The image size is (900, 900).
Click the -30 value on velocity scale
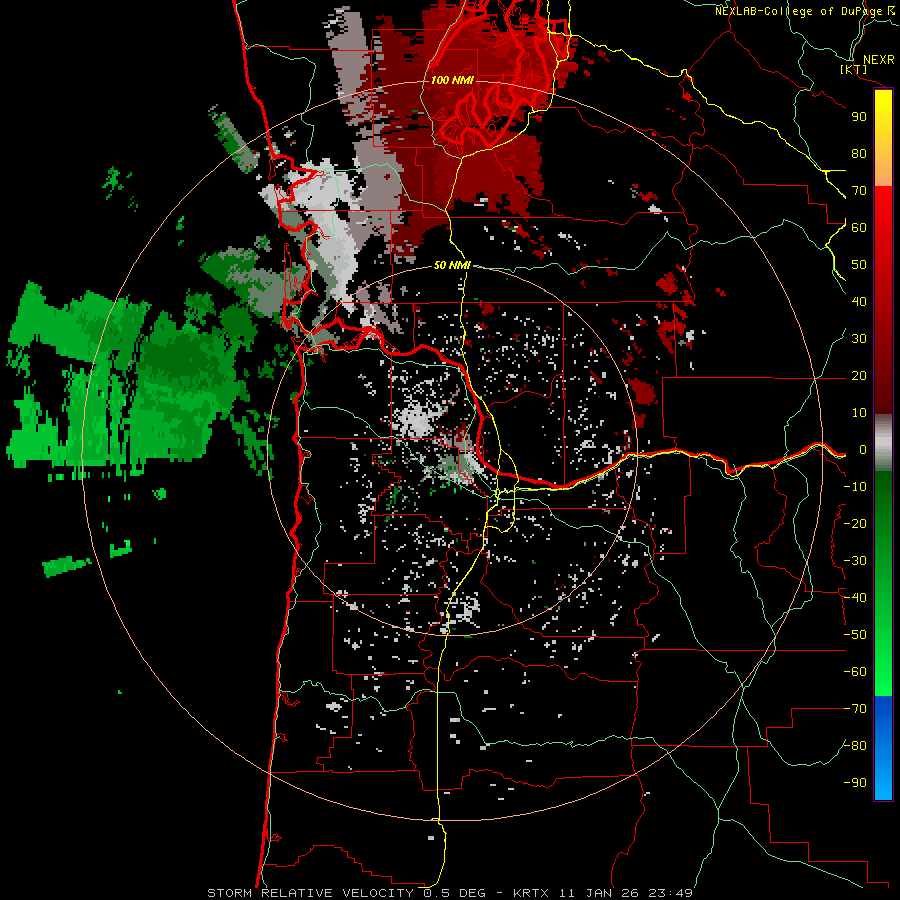[x=855, y=561]
